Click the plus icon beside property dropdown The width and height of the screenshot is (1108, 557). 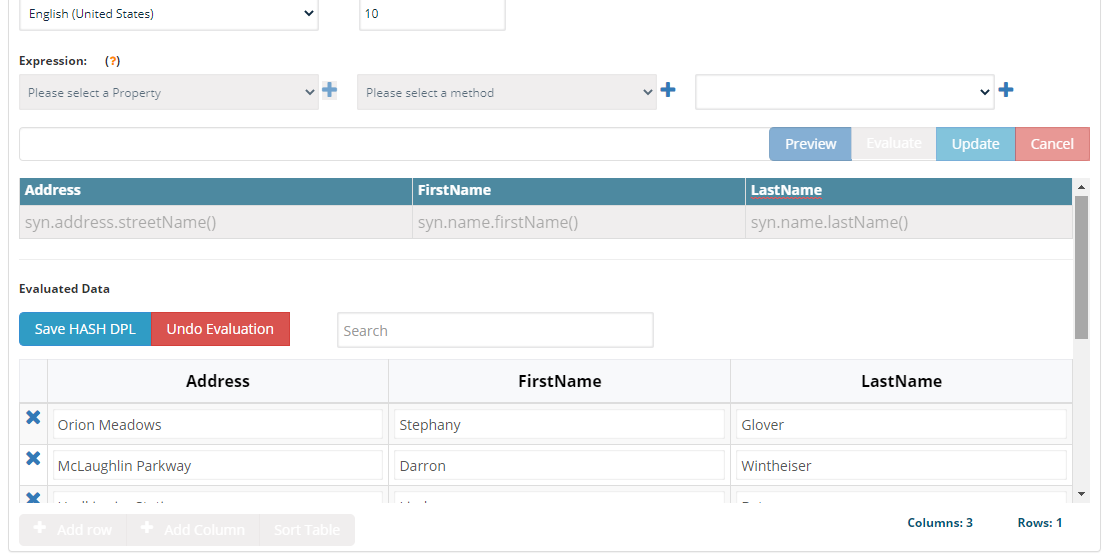point(329,91)
